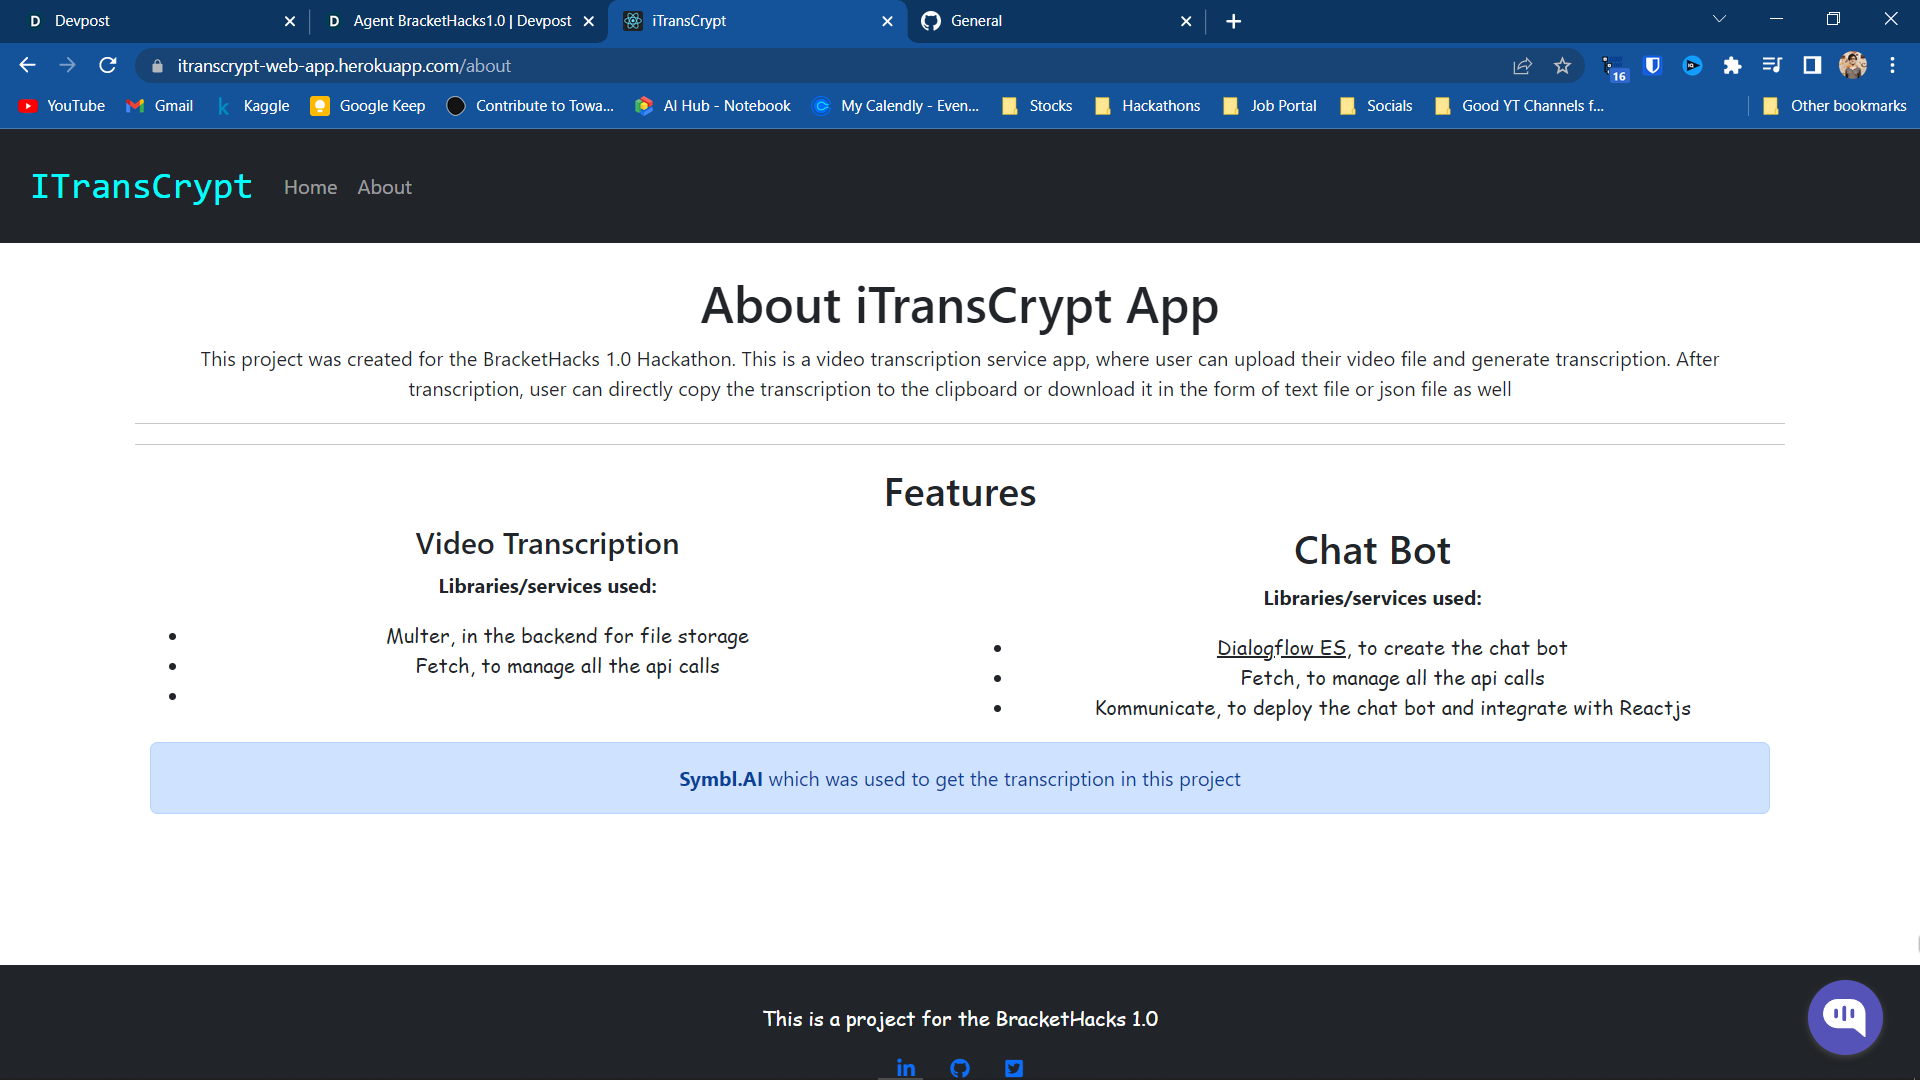The height and width of the screenshot is (1080, 1920).
Task: Bookmark this page with star icon
Action: [1562, 66]
